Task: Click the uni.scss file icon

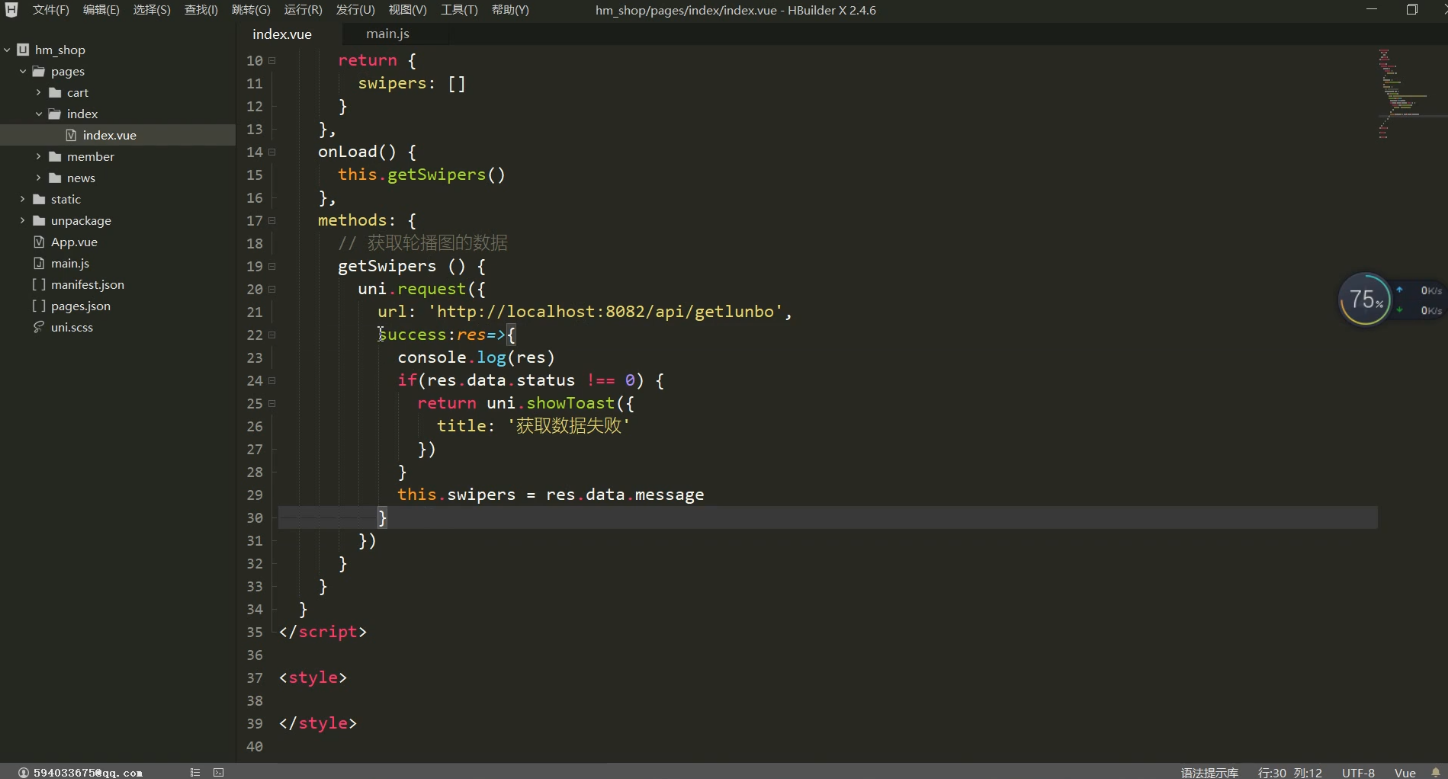Action: pos(39,327)
